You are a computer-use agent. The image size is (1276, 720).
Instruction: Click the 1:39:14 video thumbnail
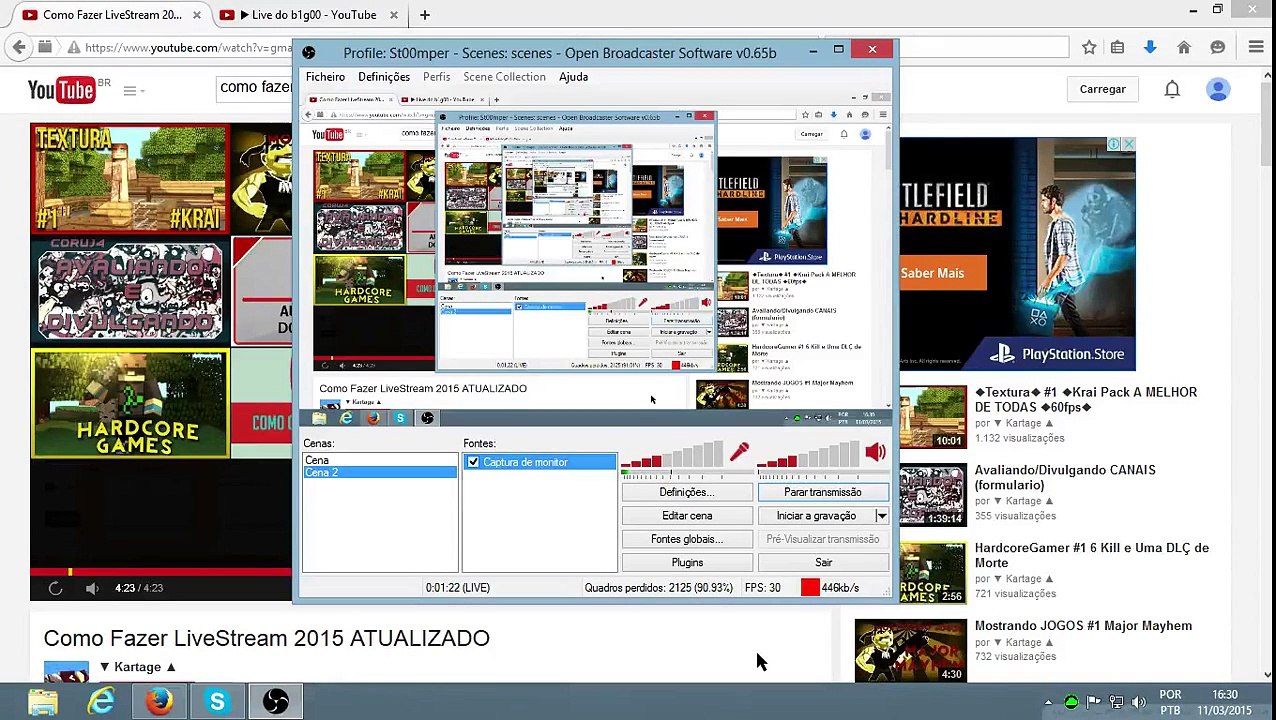932,495
